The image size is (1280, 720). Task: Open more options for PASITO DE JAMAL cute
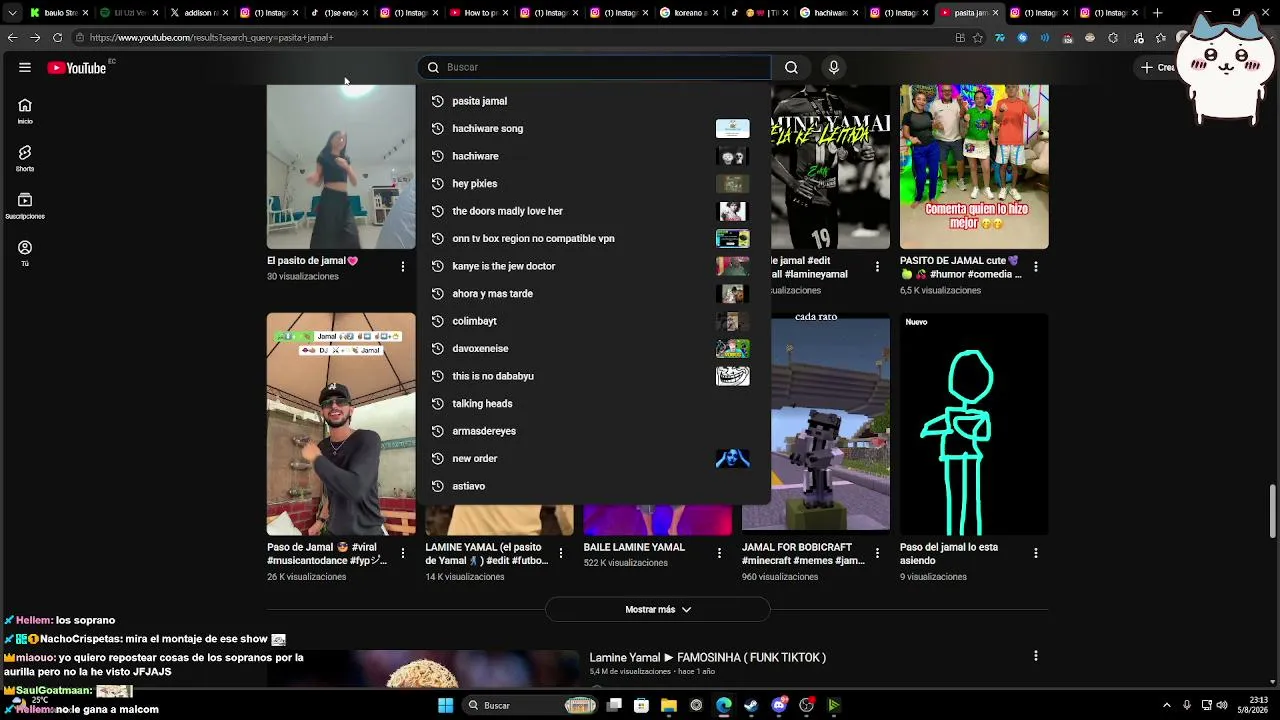click(1036, 267)
